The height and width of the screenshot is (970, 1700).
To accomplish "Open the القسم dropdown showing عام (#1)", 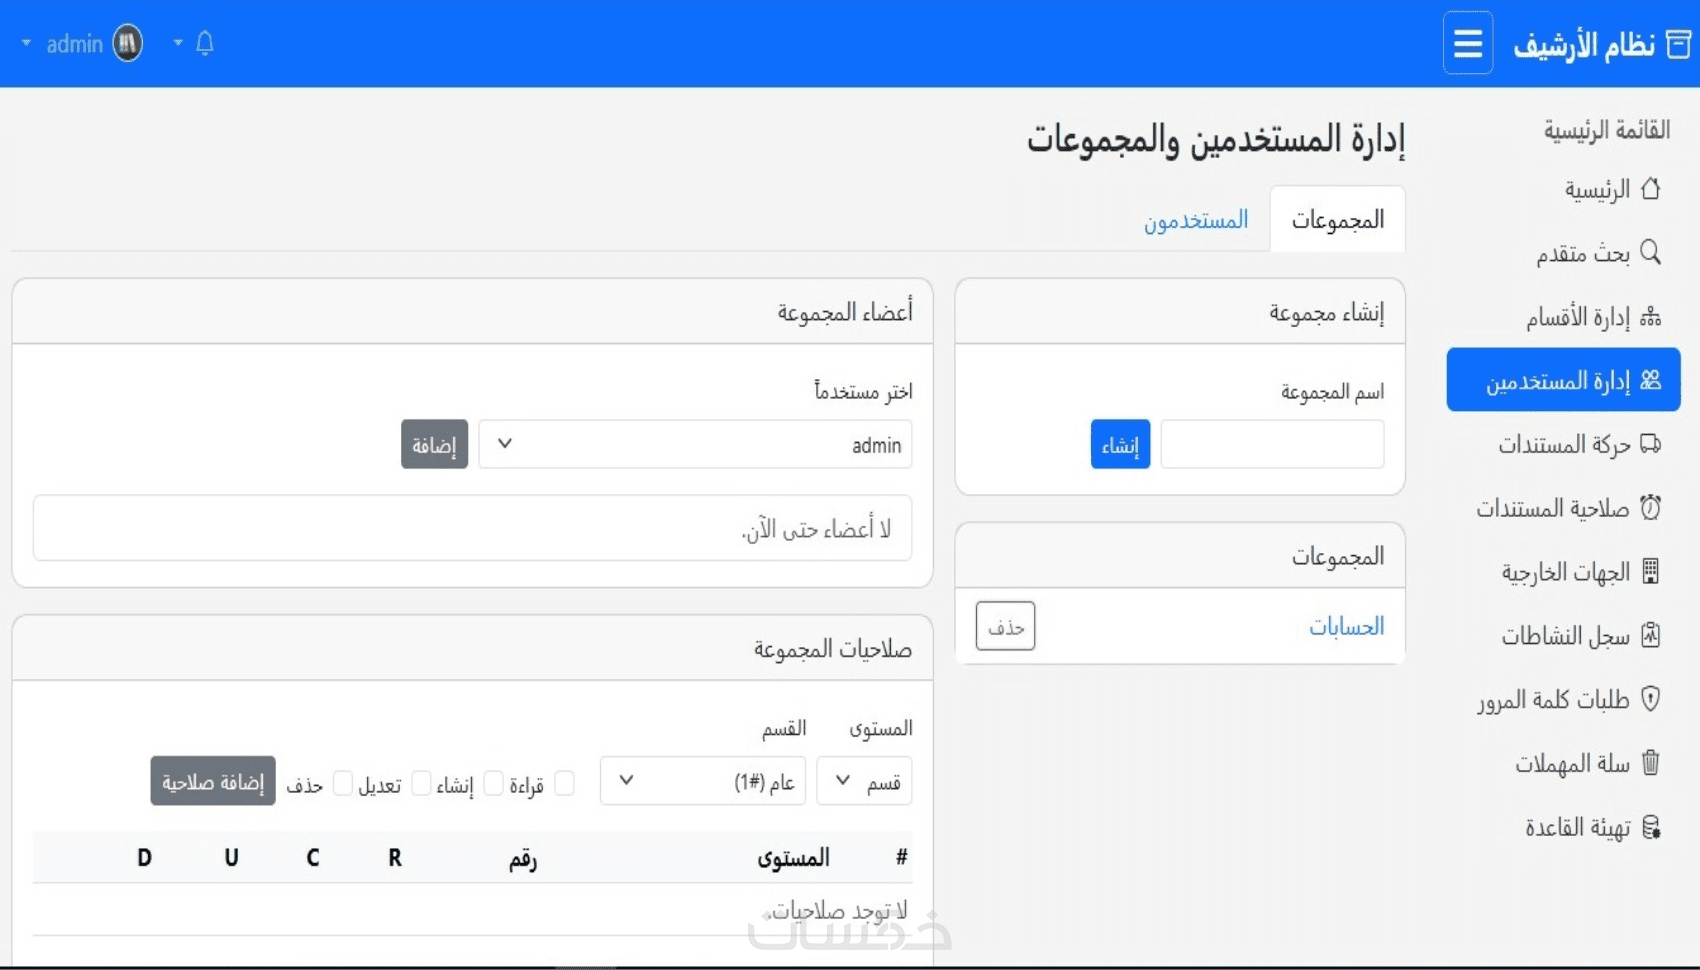I will click(703, 781).
